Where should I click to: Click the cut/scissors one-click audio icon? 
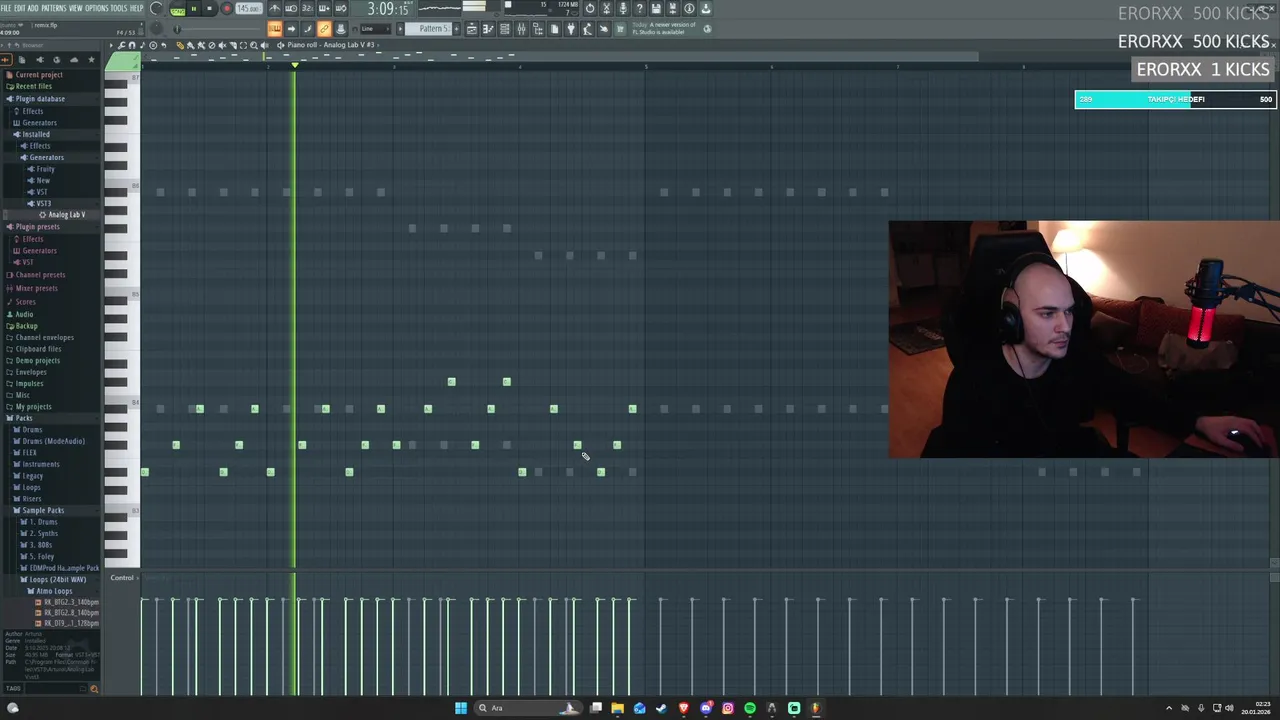(606, 8)
